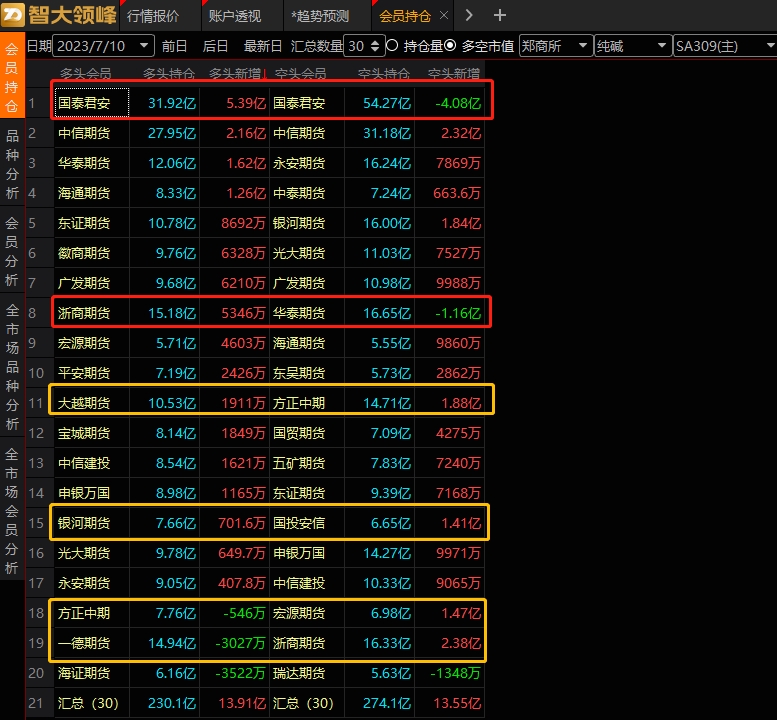Go to next day with 后日
The height and width of the screenshot is (720, 777).
[215, 46]
